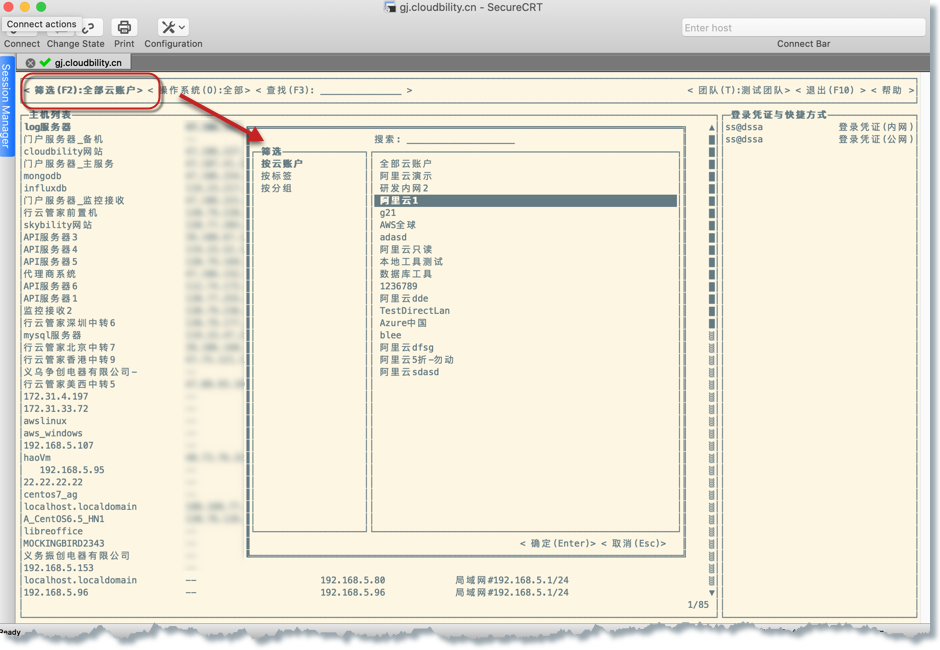This screenshot has height=650, width=940.
Task: Choose 阿里云sdasd in the filter list
Action: [409, 372]
